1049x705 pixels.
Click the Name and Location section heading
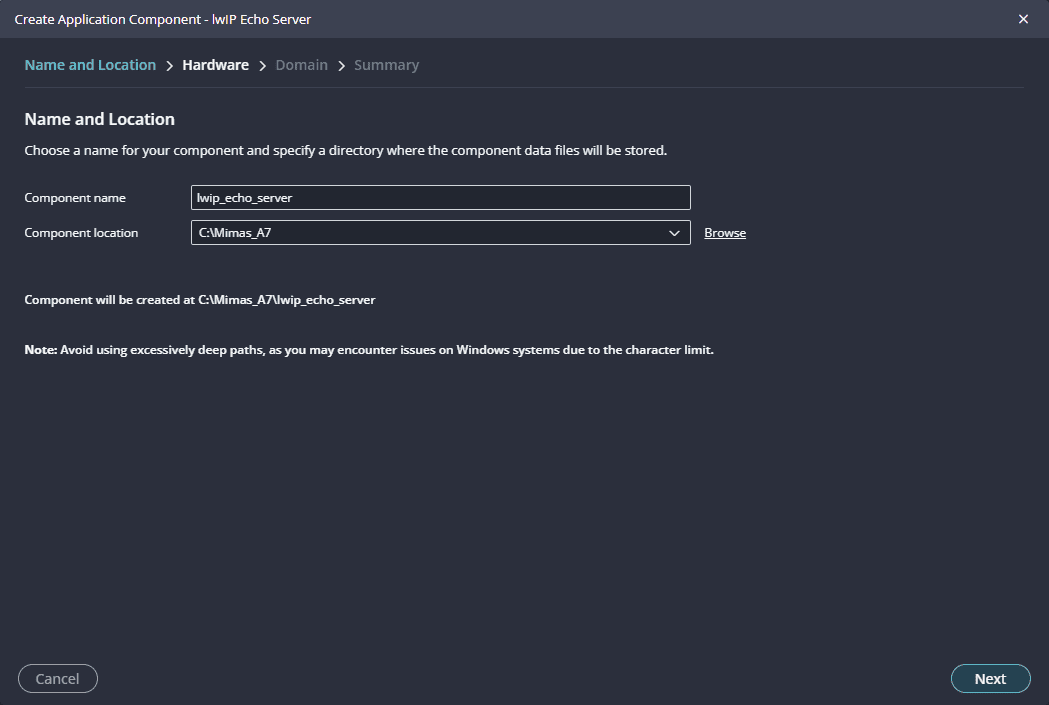[99, 119]
